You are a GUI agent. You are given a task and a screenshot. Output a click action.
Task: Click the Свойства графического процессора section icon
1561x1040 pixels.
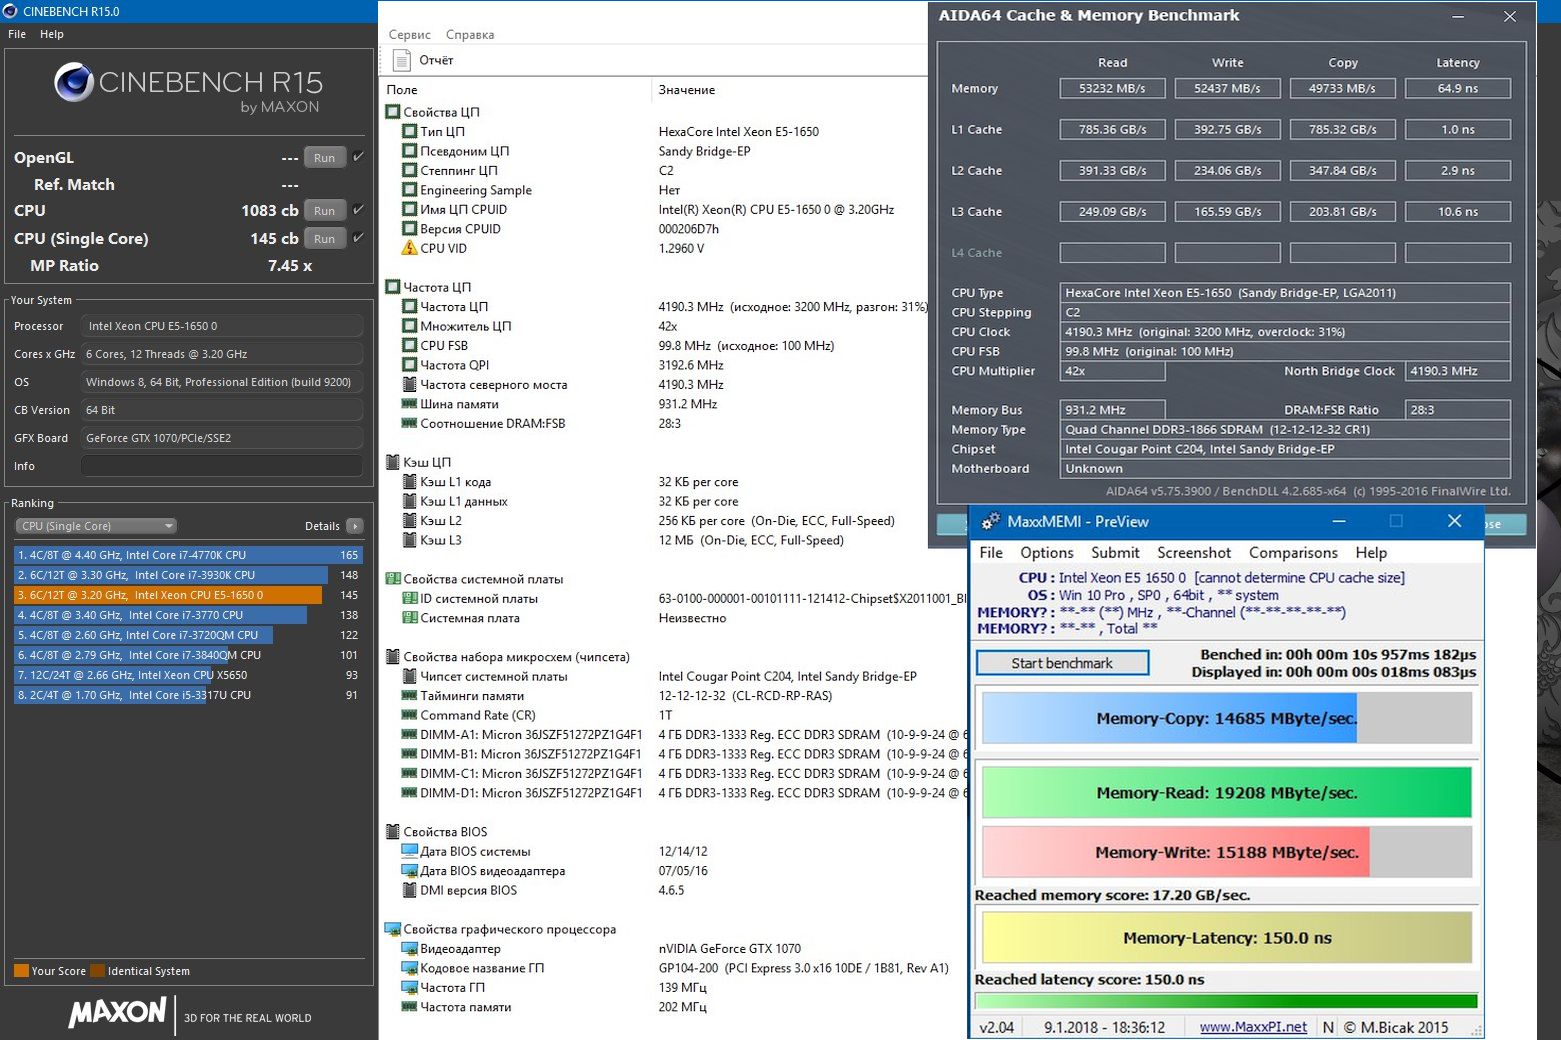pyautogui.click(x=393, y=929)
